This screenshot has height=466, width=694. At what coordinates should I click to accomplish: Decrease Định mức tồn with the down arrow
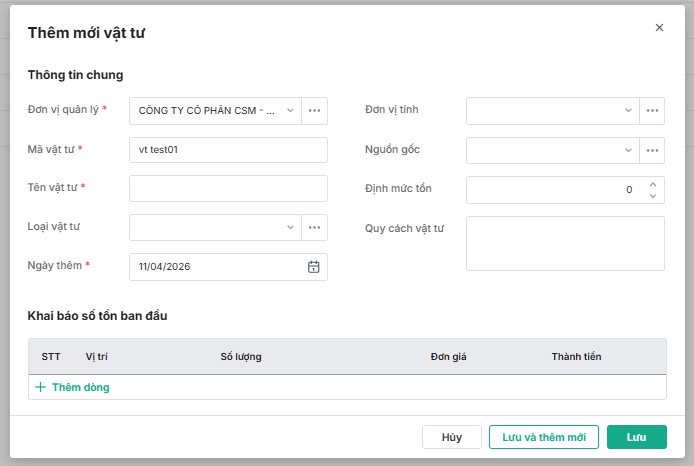tap(652, 195)
